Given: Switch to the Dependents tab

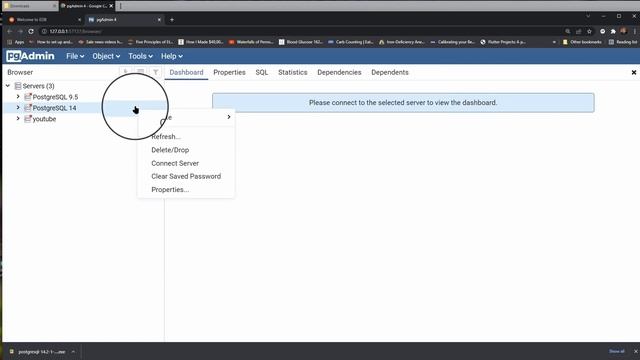Looking at the screenshot, I should [390, 72].
